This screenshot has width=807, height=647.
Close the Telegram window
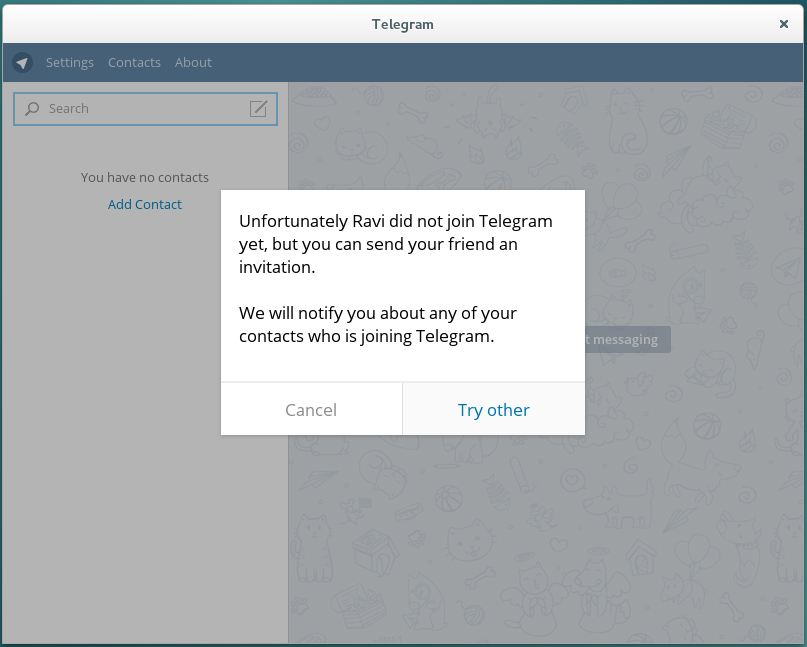[x=784, y=24]
